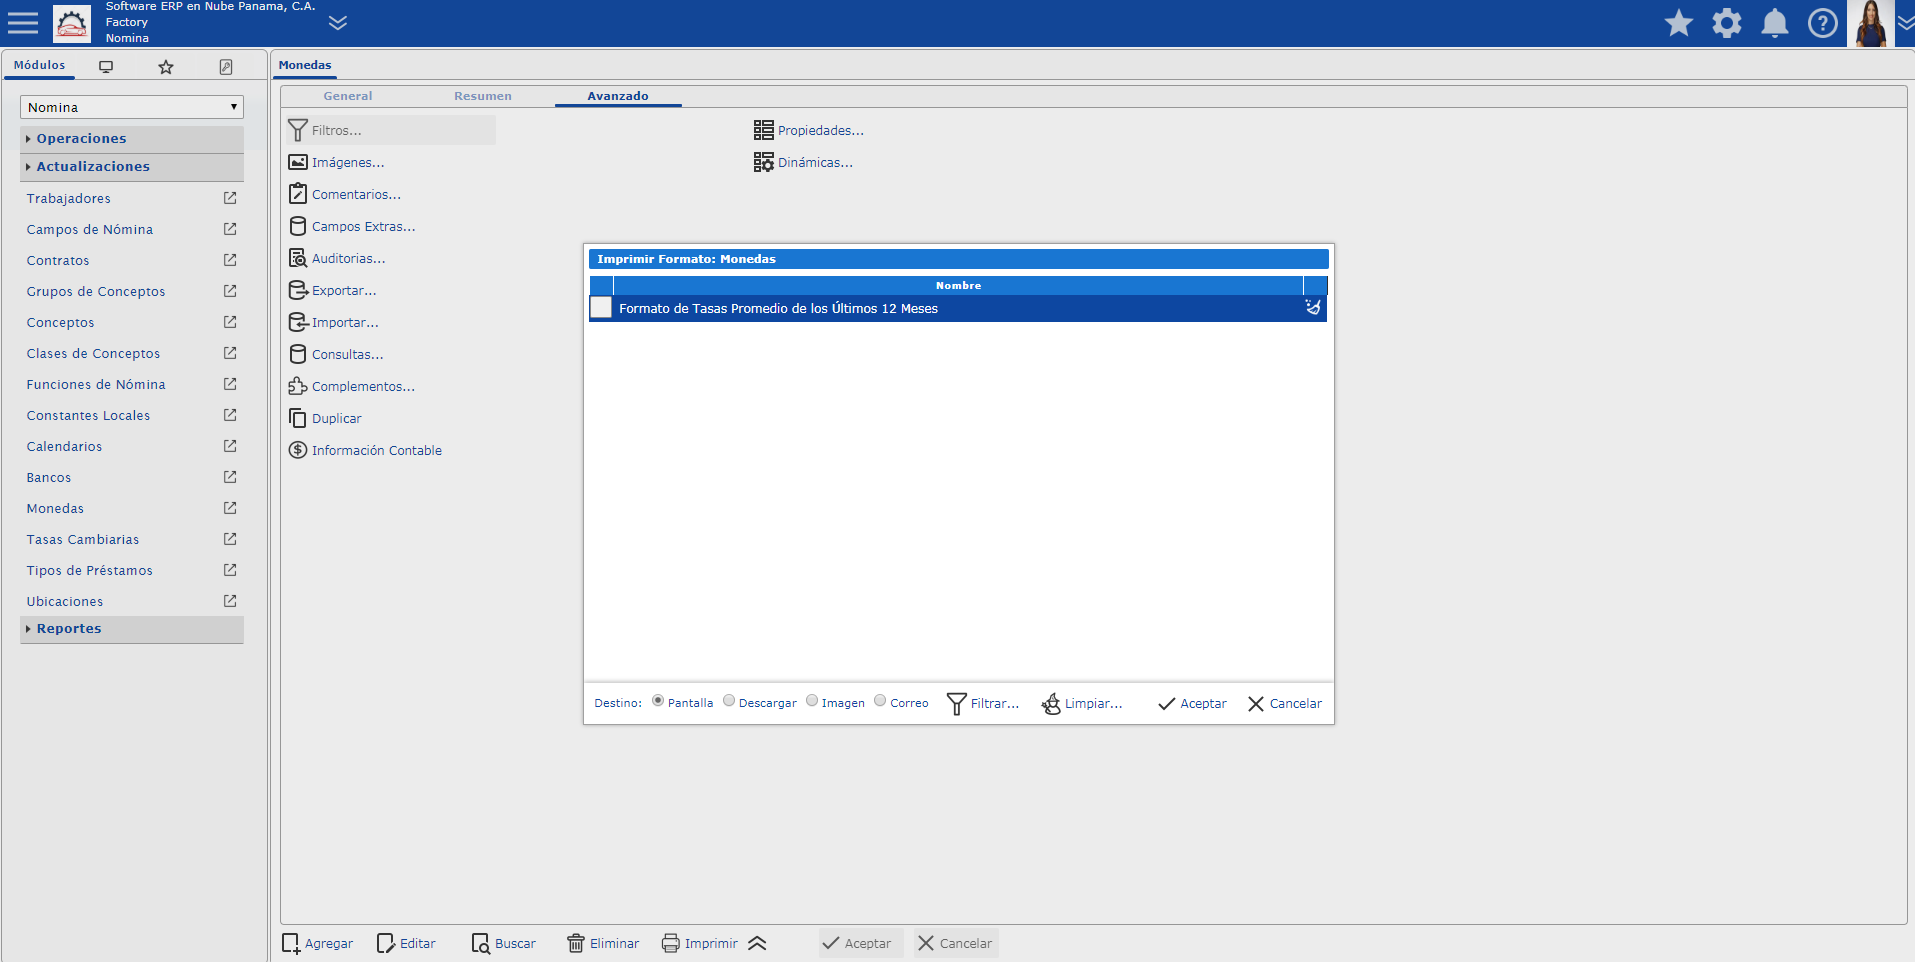Viewport: 1915px width, 962px height.
Task: Select Correo destination radio
Action: coord(880,701)
